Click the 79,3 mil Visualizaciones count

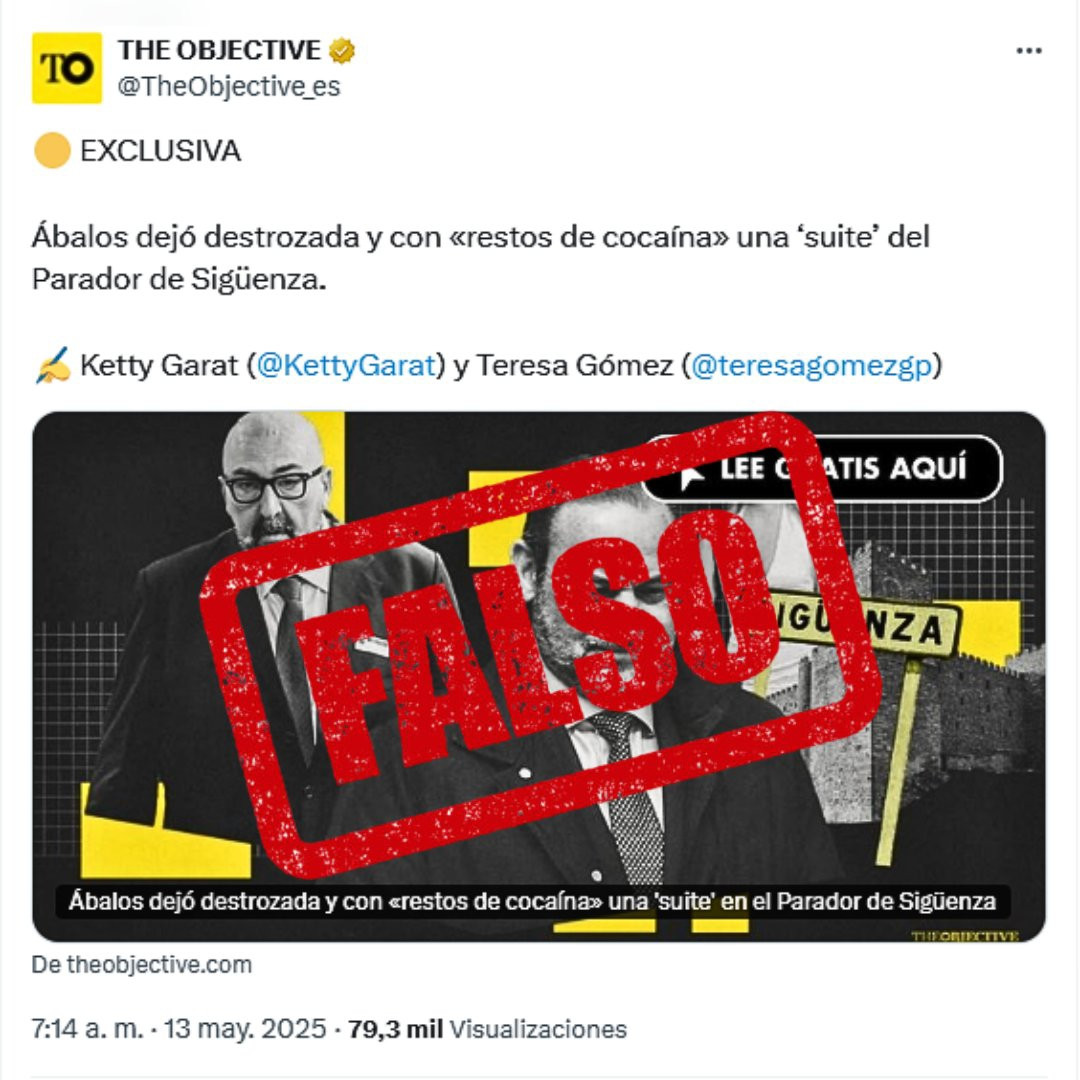click(487, 1029)
